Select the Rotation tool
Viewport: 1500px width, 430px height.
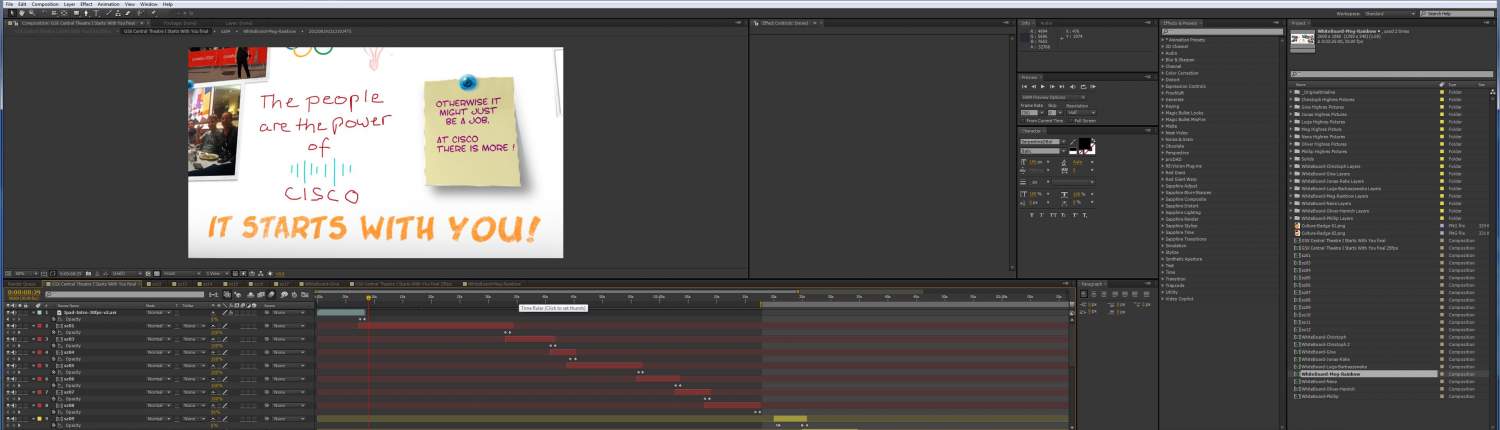[x=43, y=13]
